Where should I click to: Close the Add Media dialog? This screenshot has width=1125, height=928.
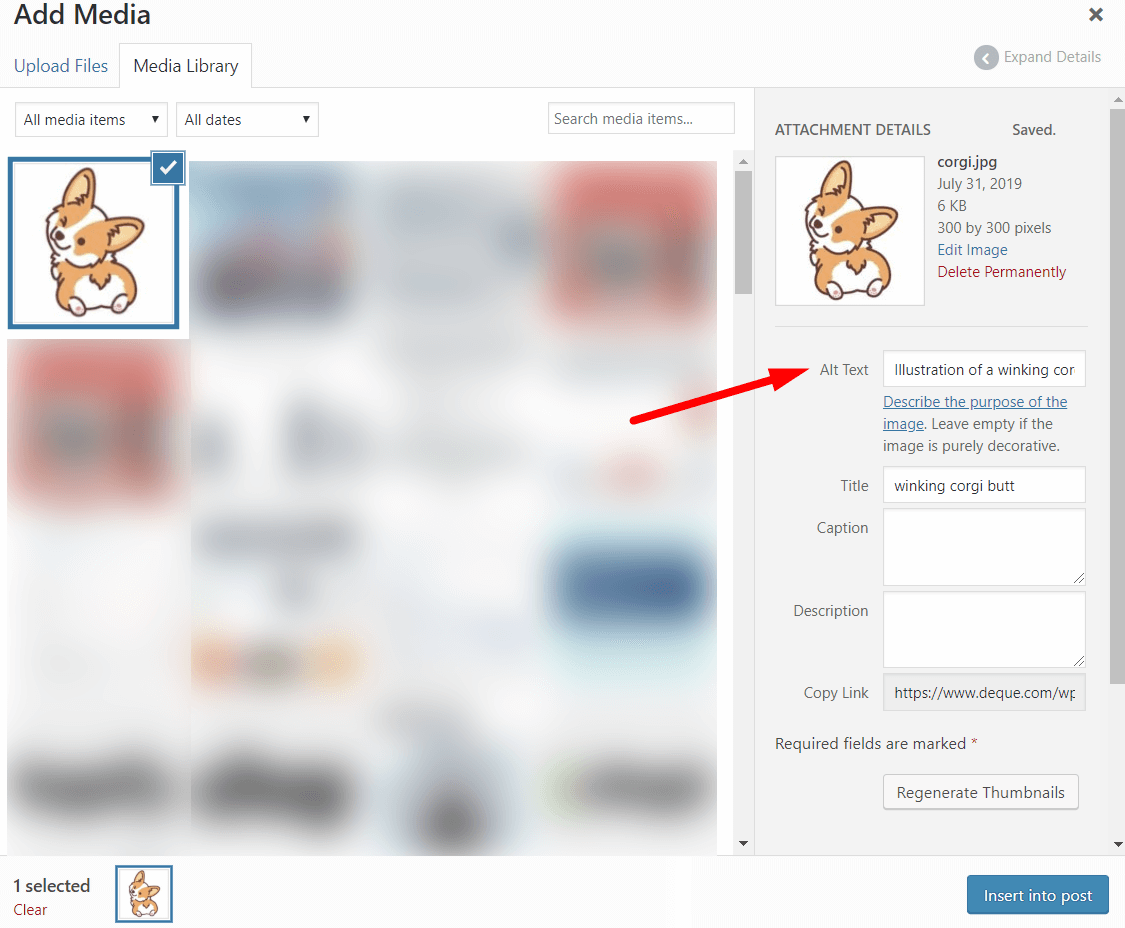1095,14
